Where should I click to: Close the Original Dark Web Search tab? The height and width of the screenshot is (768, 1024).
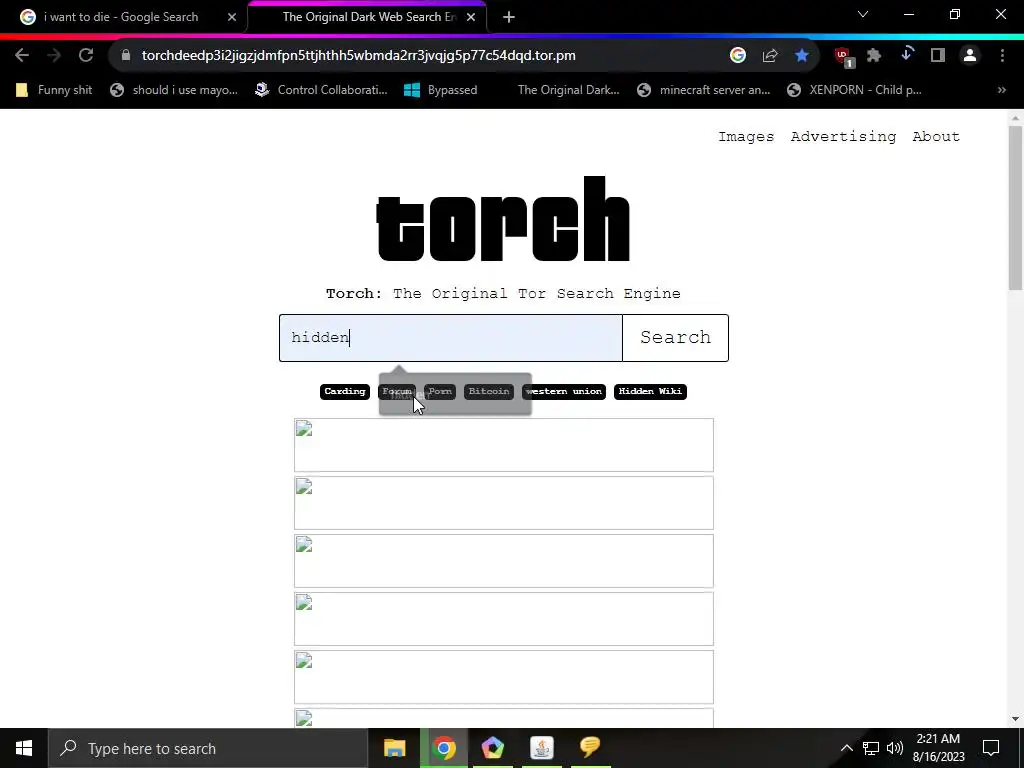pos(471,18)
